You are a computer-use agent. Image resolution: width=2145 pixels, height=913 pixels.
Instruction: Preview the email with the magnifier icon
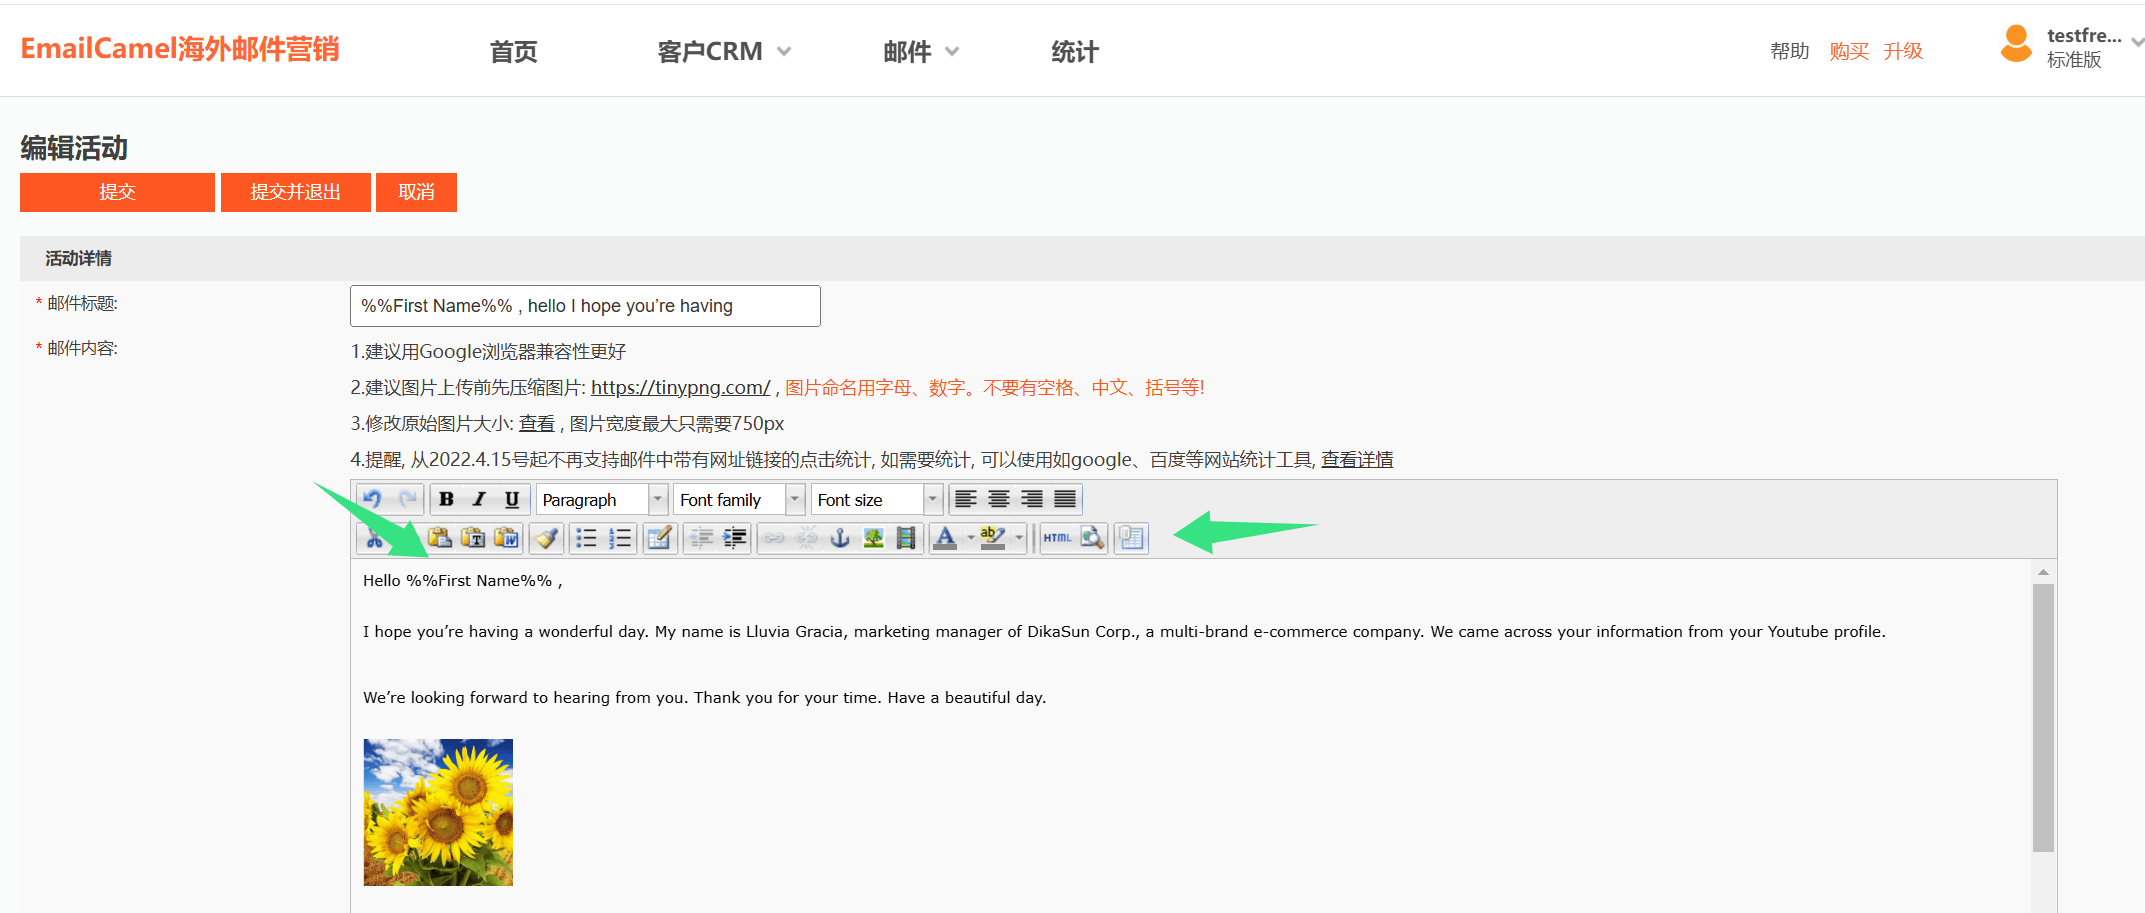pos(1092,538)
